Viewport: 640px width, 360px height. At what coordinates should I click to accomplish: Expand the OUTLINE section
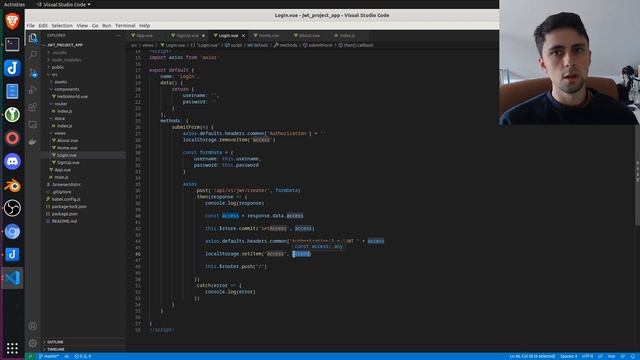(55, 342)
